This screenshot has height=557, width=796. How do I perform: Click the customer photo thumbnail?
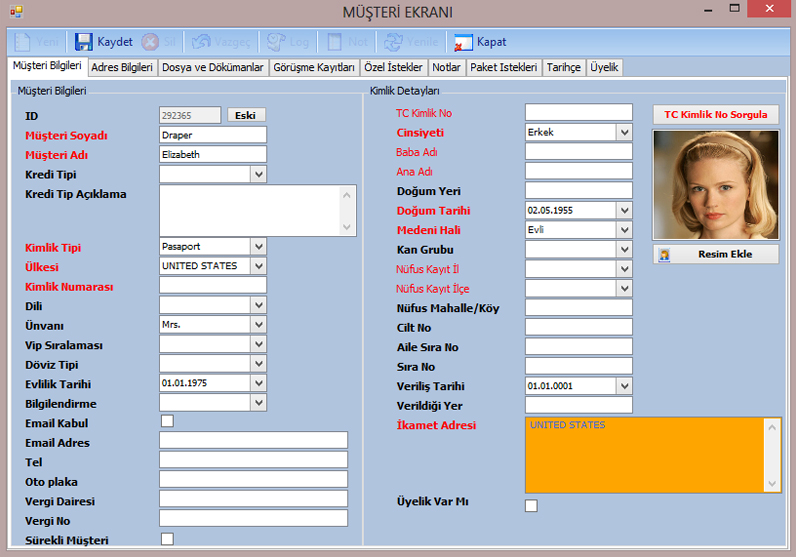tap(716, 185)
